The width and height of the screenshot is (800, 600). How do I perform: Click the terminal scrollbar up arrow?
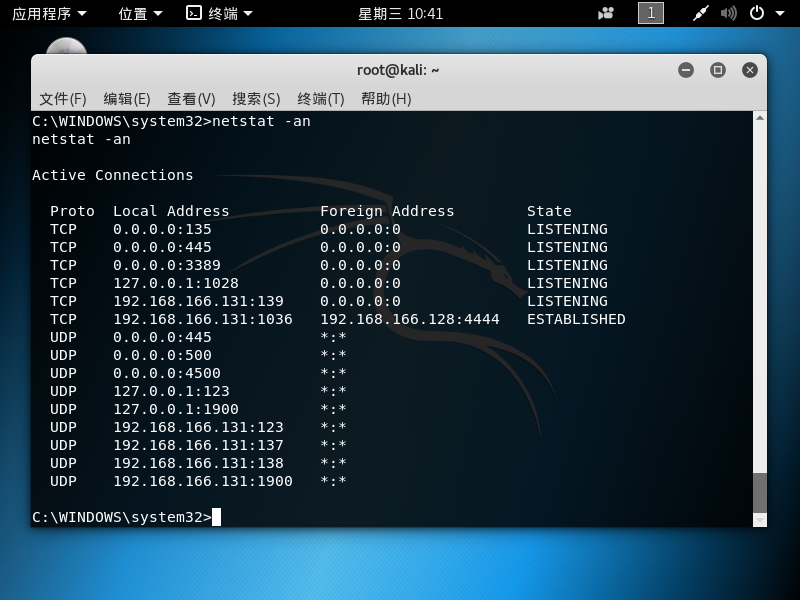point(760,118)
